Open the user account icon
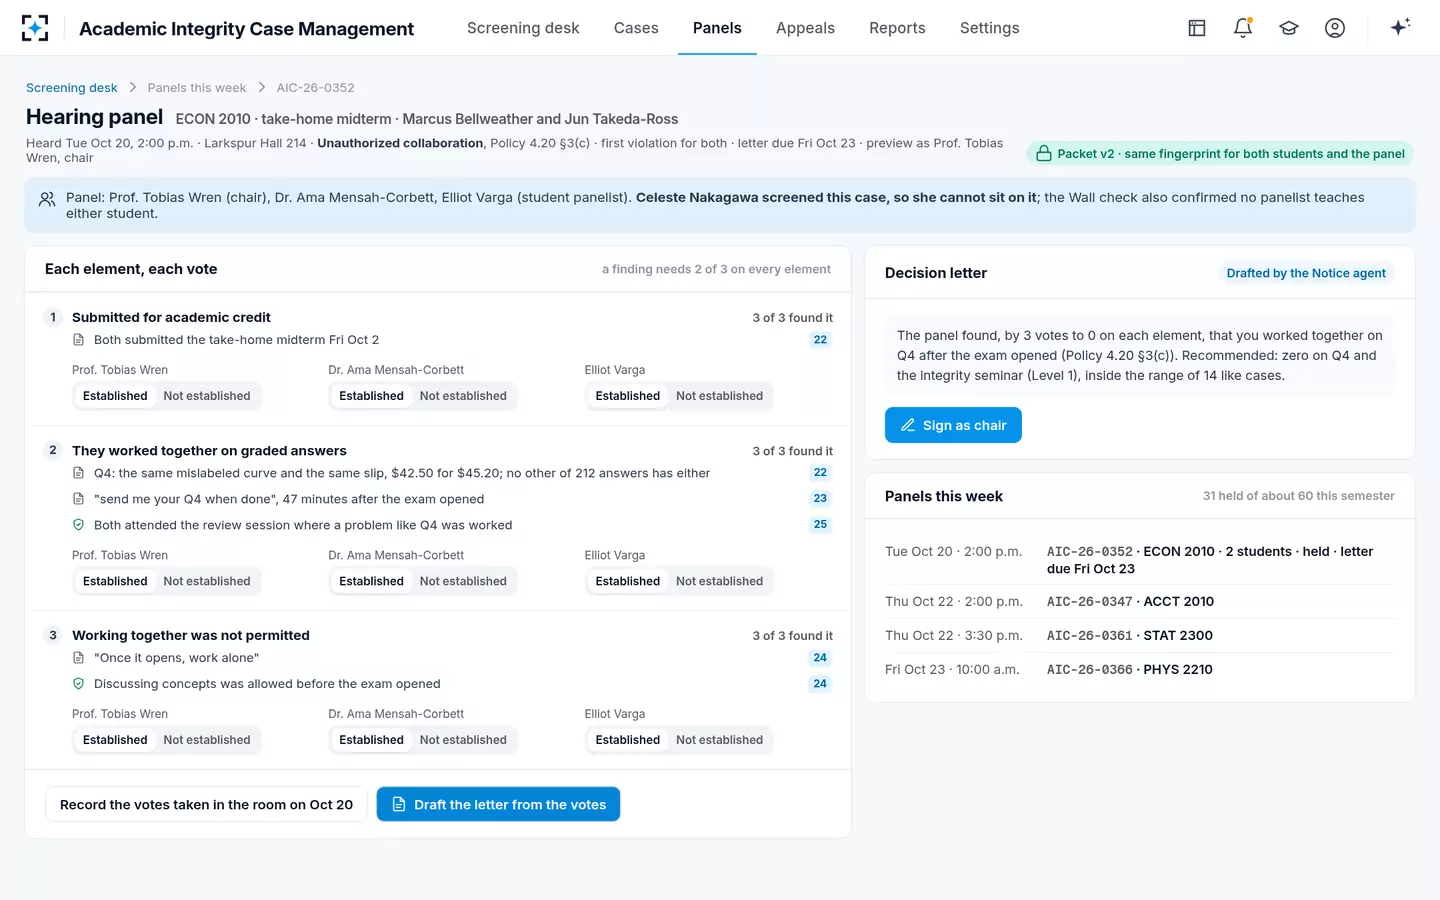Screen dimensions: 1440x900 pos(1335,28)
